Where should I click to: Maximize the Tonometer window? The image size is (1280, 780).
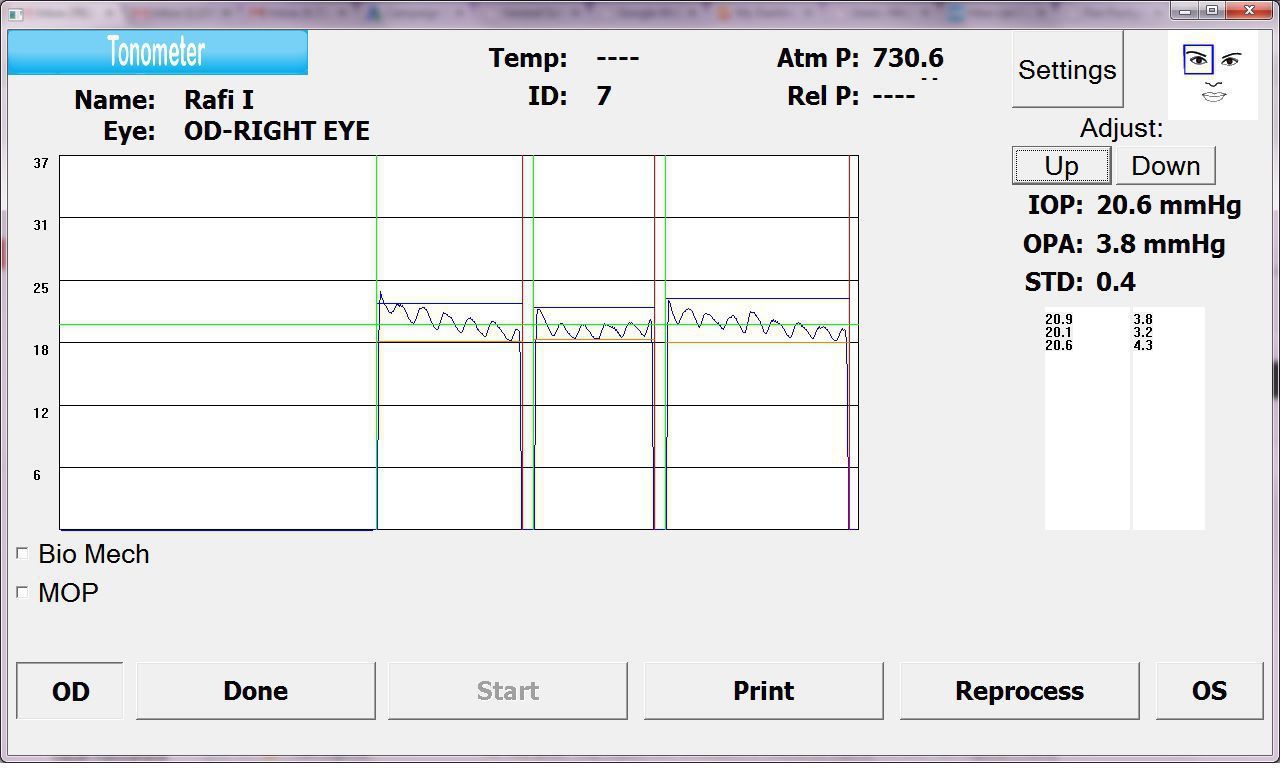pyautogui.click(x=1211, y=11)
